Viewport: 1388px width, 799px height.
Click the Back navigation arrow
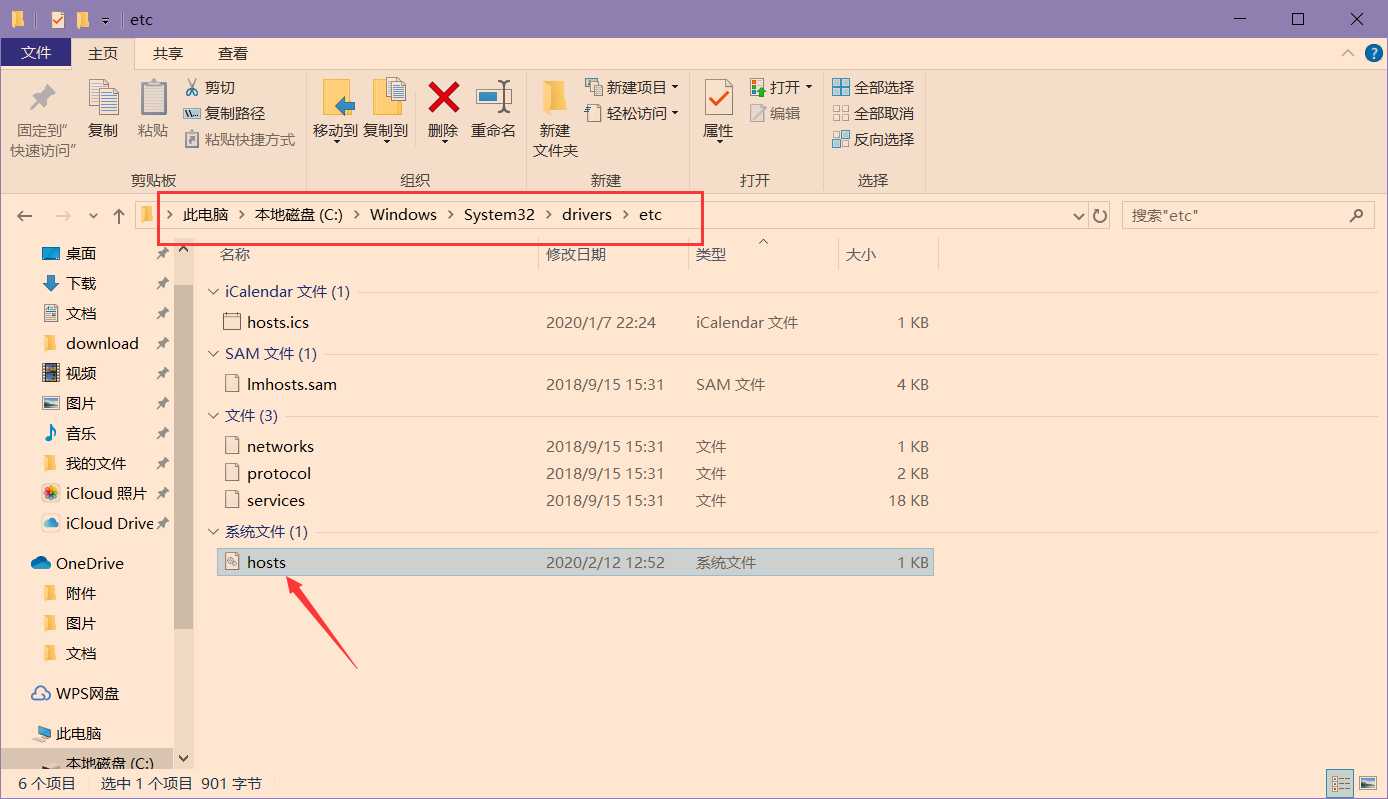25,215
